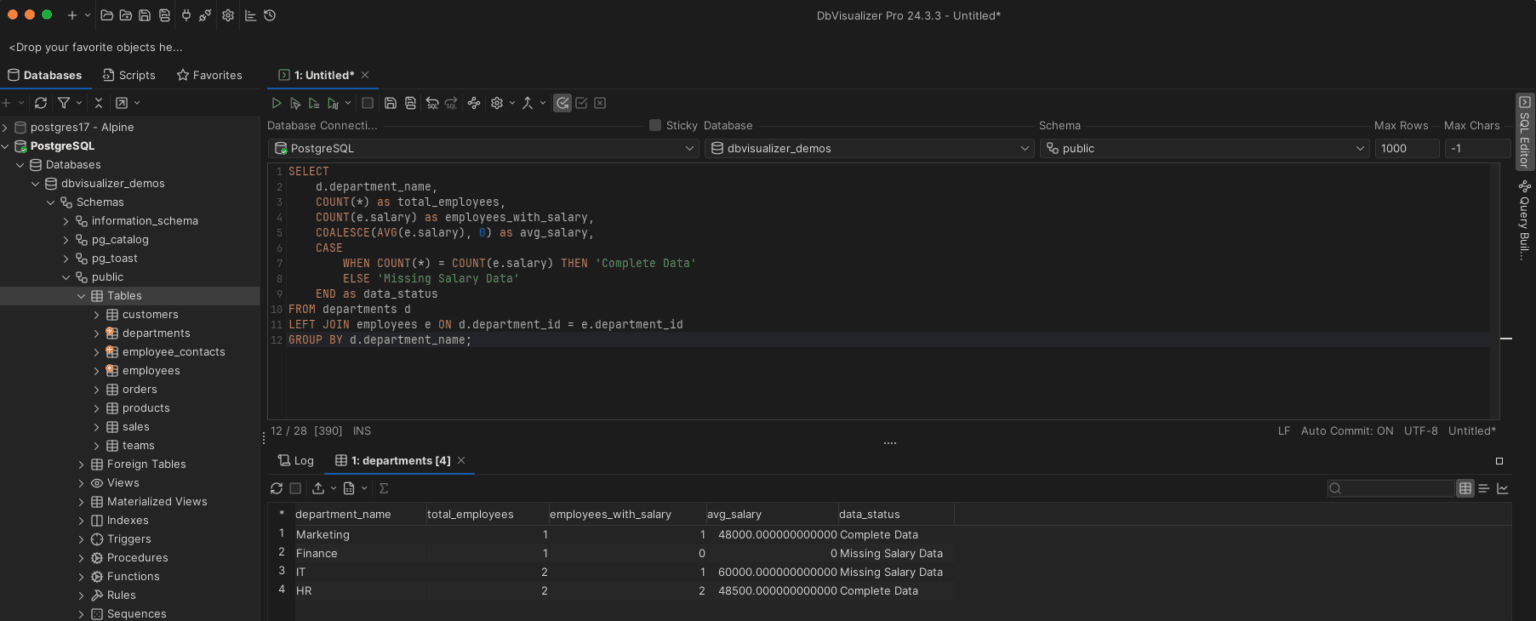Undo last SQL edit via undo SQL icon
Screen dimensions: 1536x621
pyautogui.click(x=431, y=102)
